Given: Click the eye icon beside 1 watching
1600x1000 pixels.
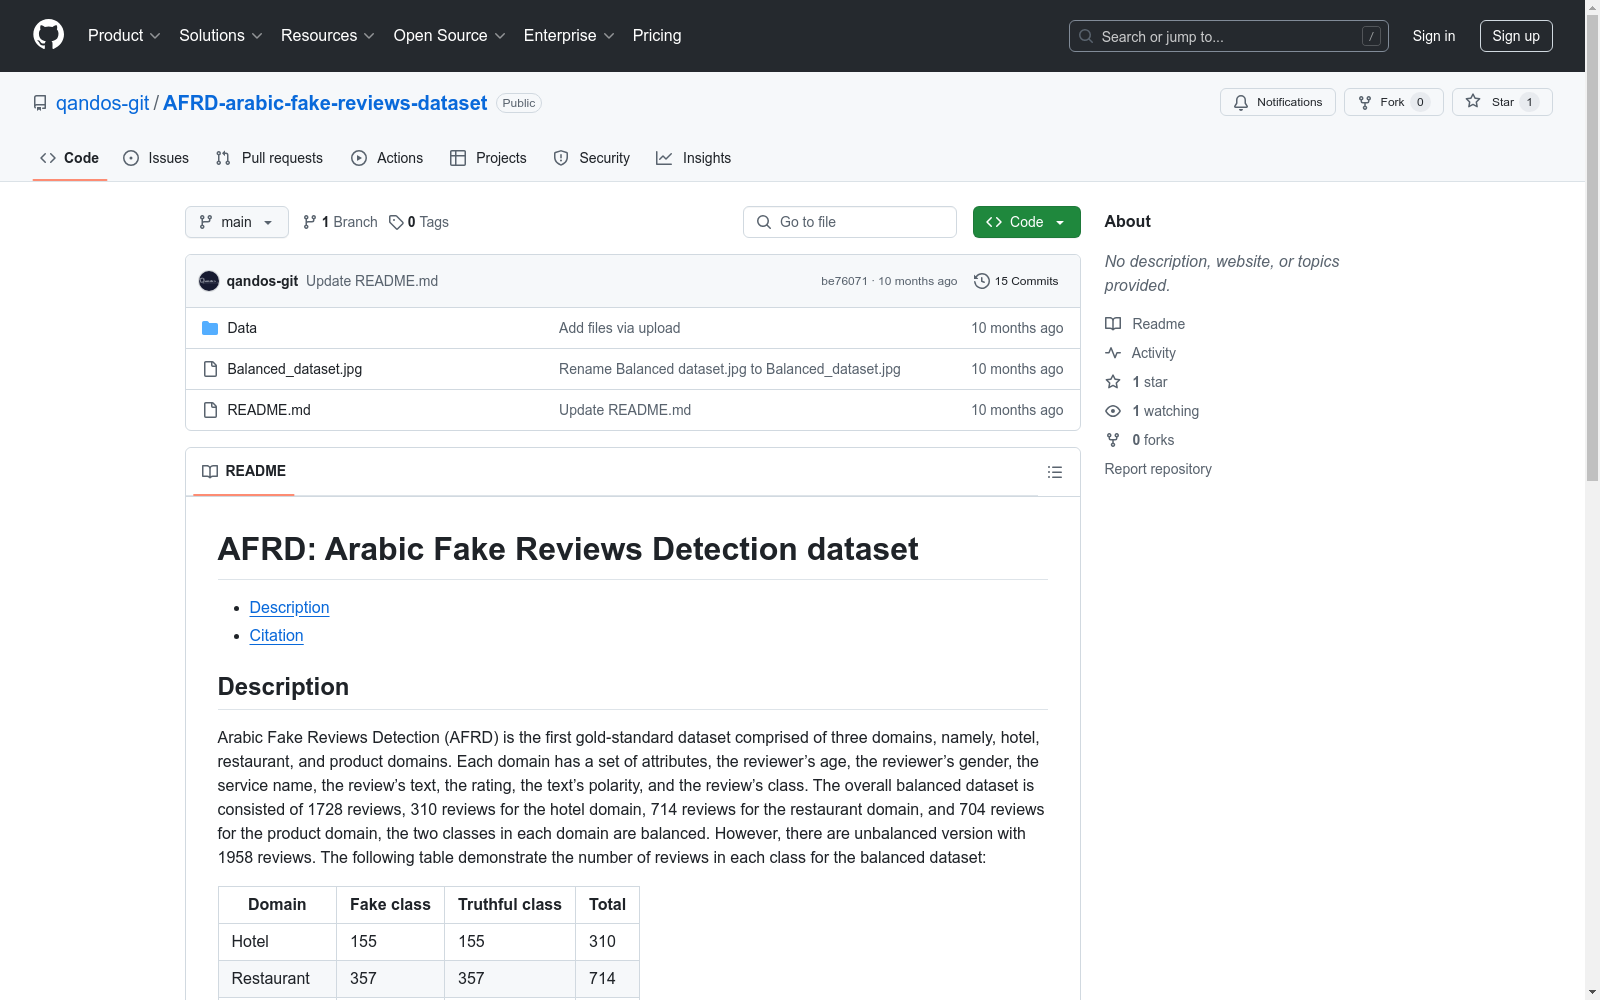Looking at the screenshot, I should [1113, 411].
